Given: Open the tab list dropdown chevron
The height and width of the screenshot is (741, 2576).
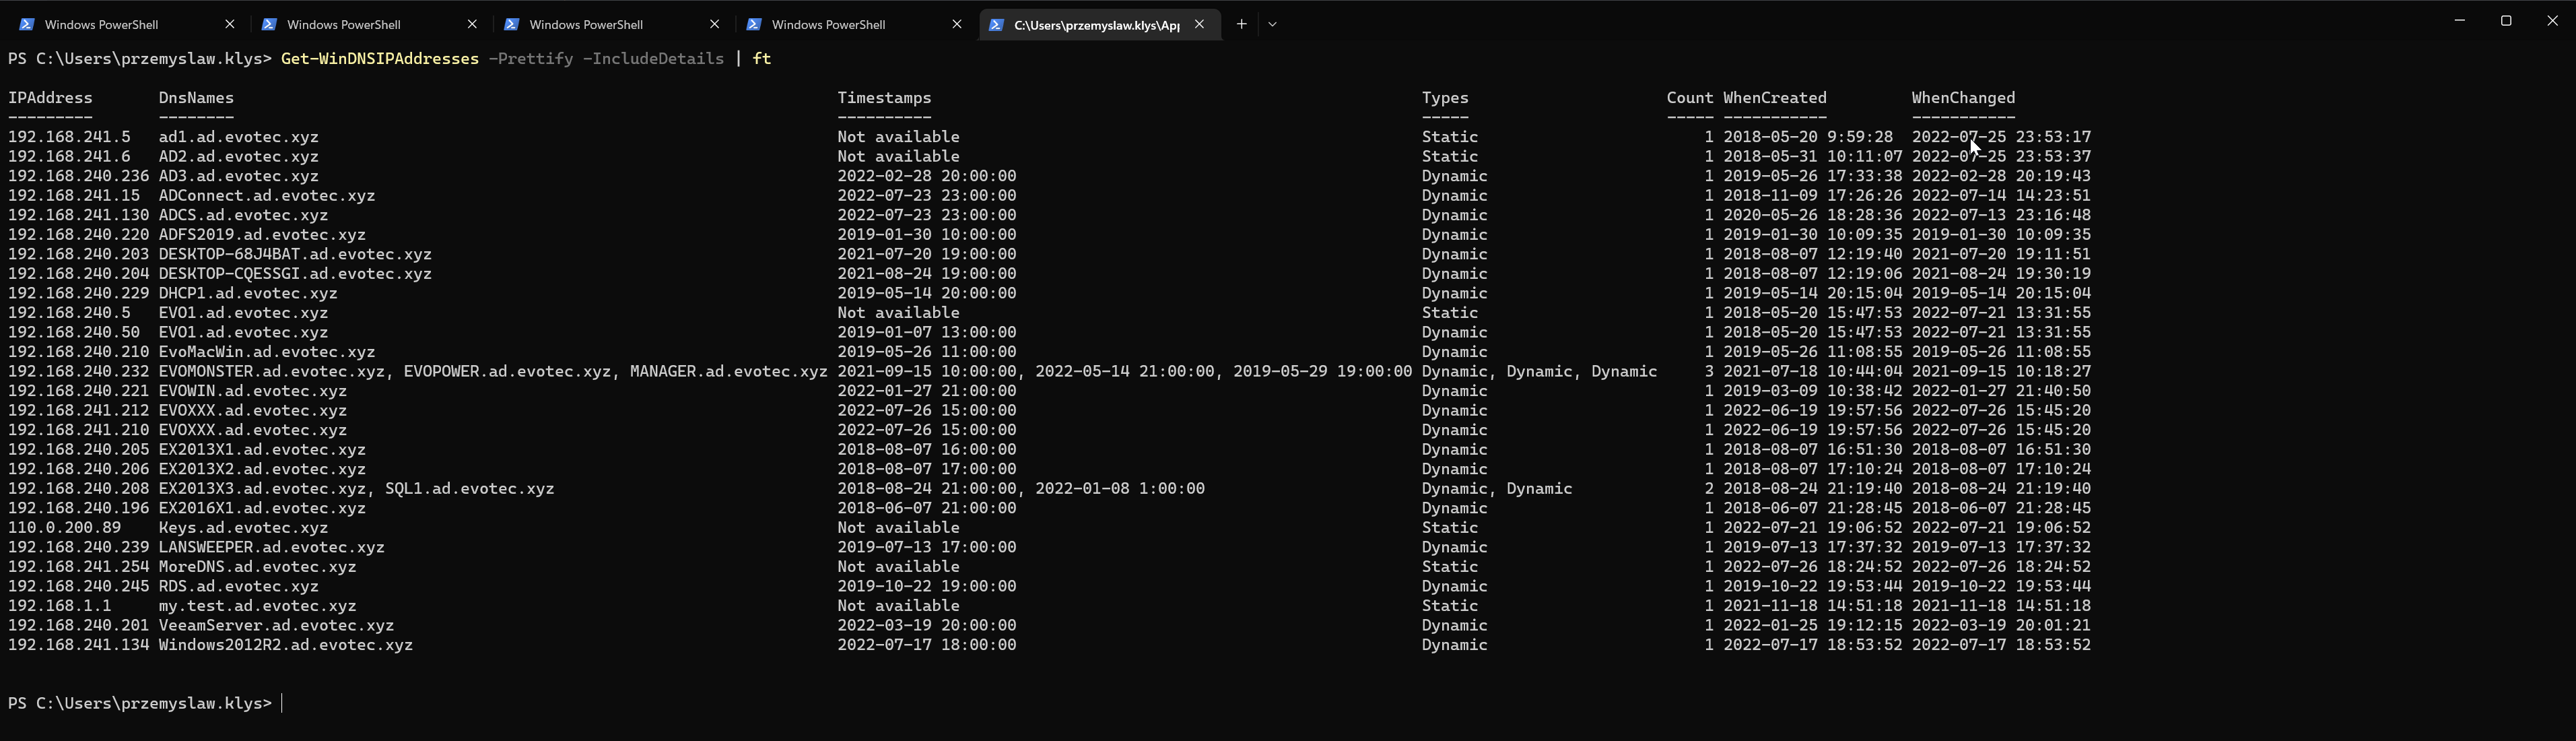Looking at the screenshot, I should 1272,24.
